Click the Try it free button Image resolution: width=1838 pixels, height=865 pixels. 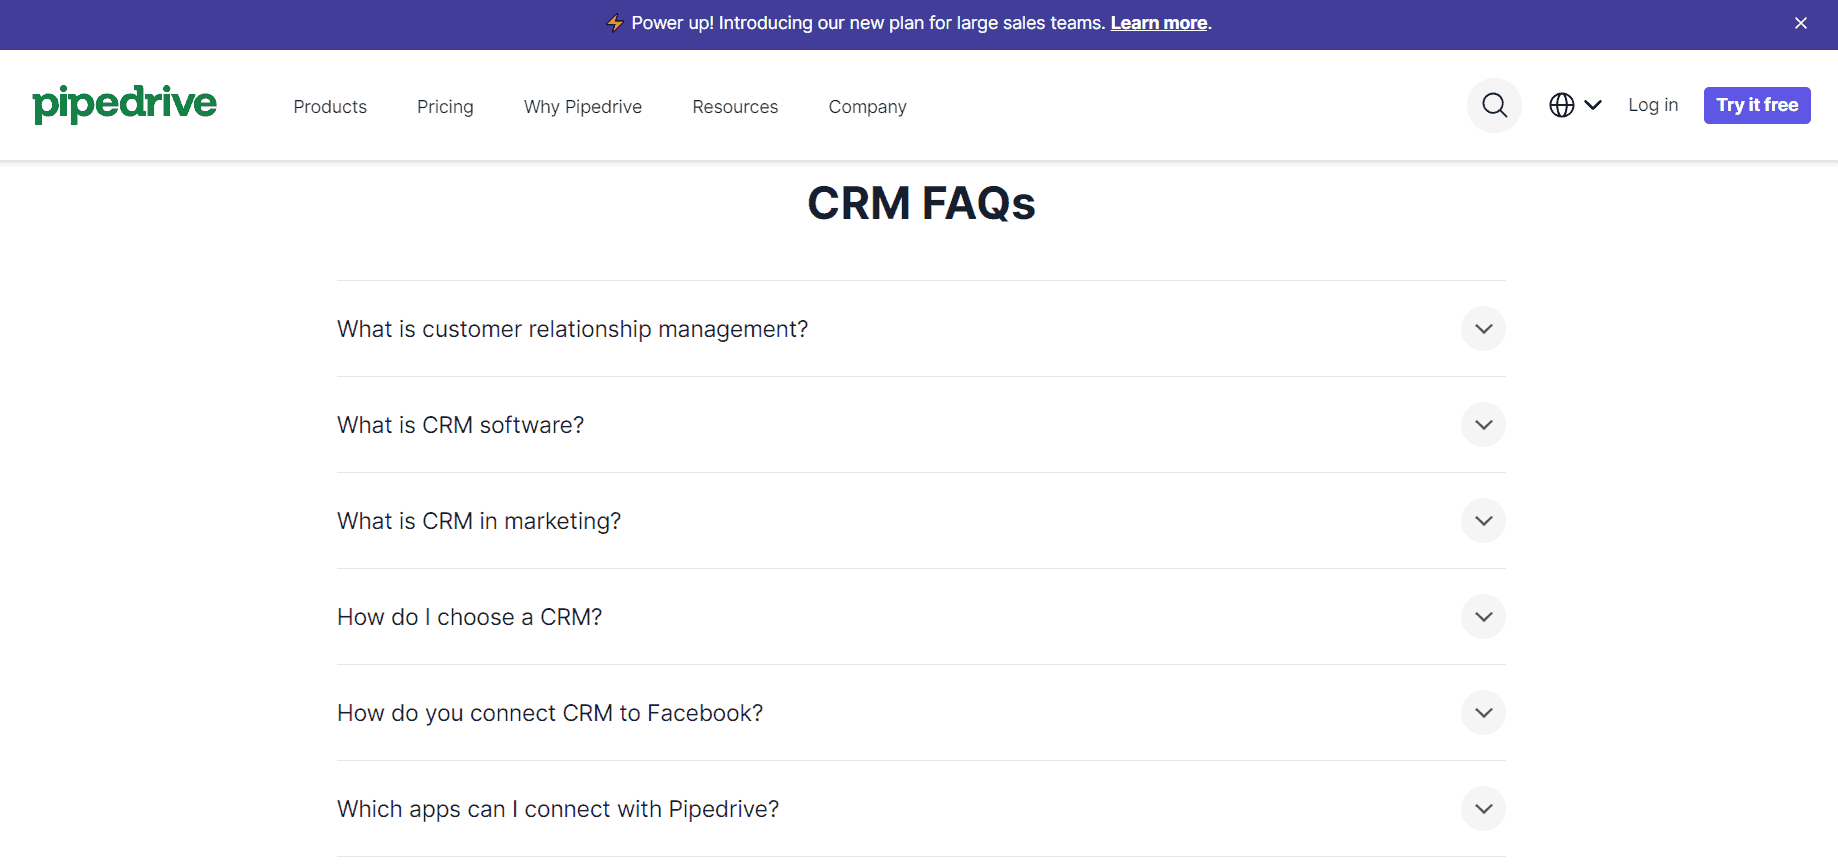click(1757, 105)
